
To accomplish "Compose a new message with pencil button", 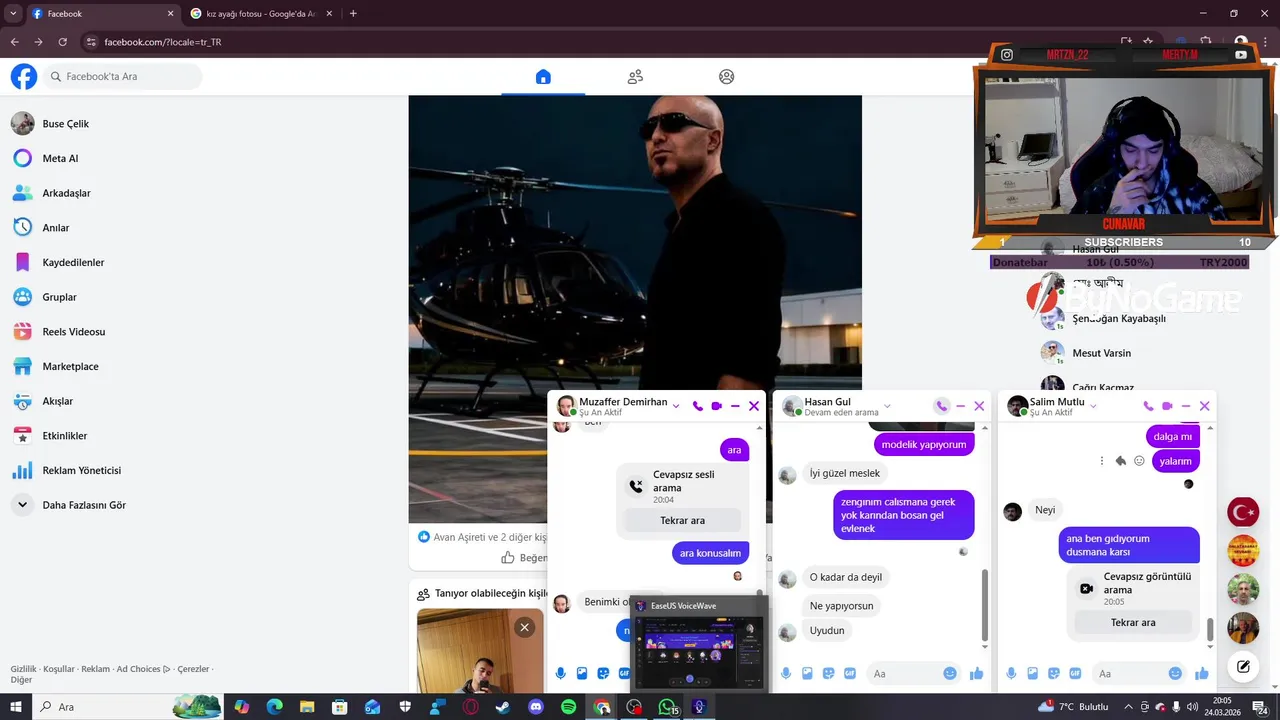I will pyautogui.click(x=1243, y=666).
